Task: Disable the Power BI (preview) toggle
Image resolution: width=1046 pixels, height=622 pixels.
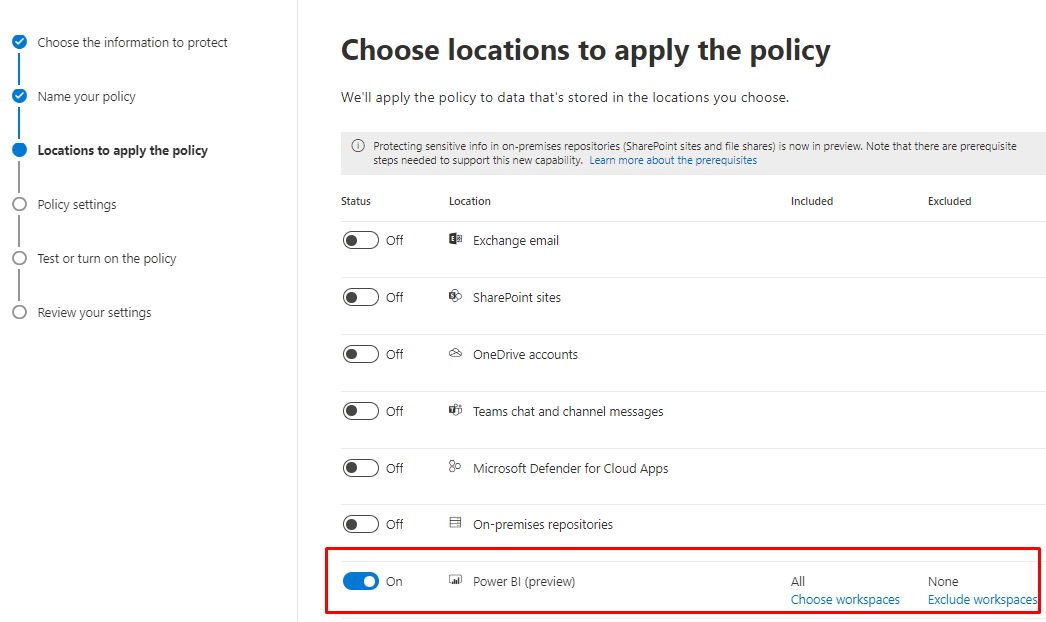Action: pos(361,581)
